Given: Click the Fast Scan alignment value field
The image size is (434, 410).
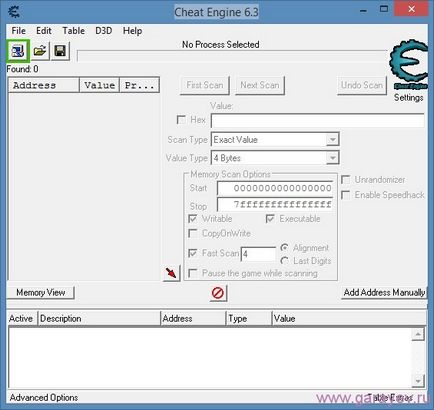Looking at the screenshot, I should click(x=258, y=254).
